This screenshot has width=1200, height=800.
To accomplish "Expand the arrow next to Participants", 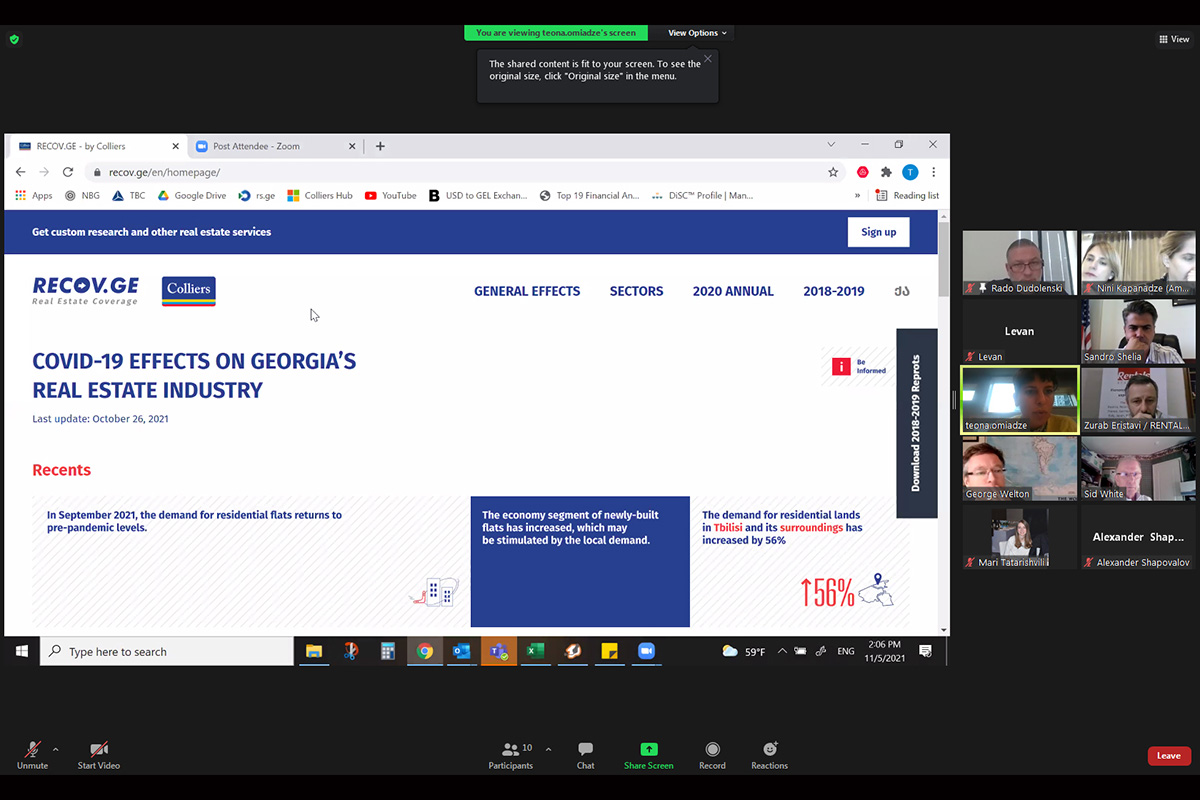I will coord(548,749).
